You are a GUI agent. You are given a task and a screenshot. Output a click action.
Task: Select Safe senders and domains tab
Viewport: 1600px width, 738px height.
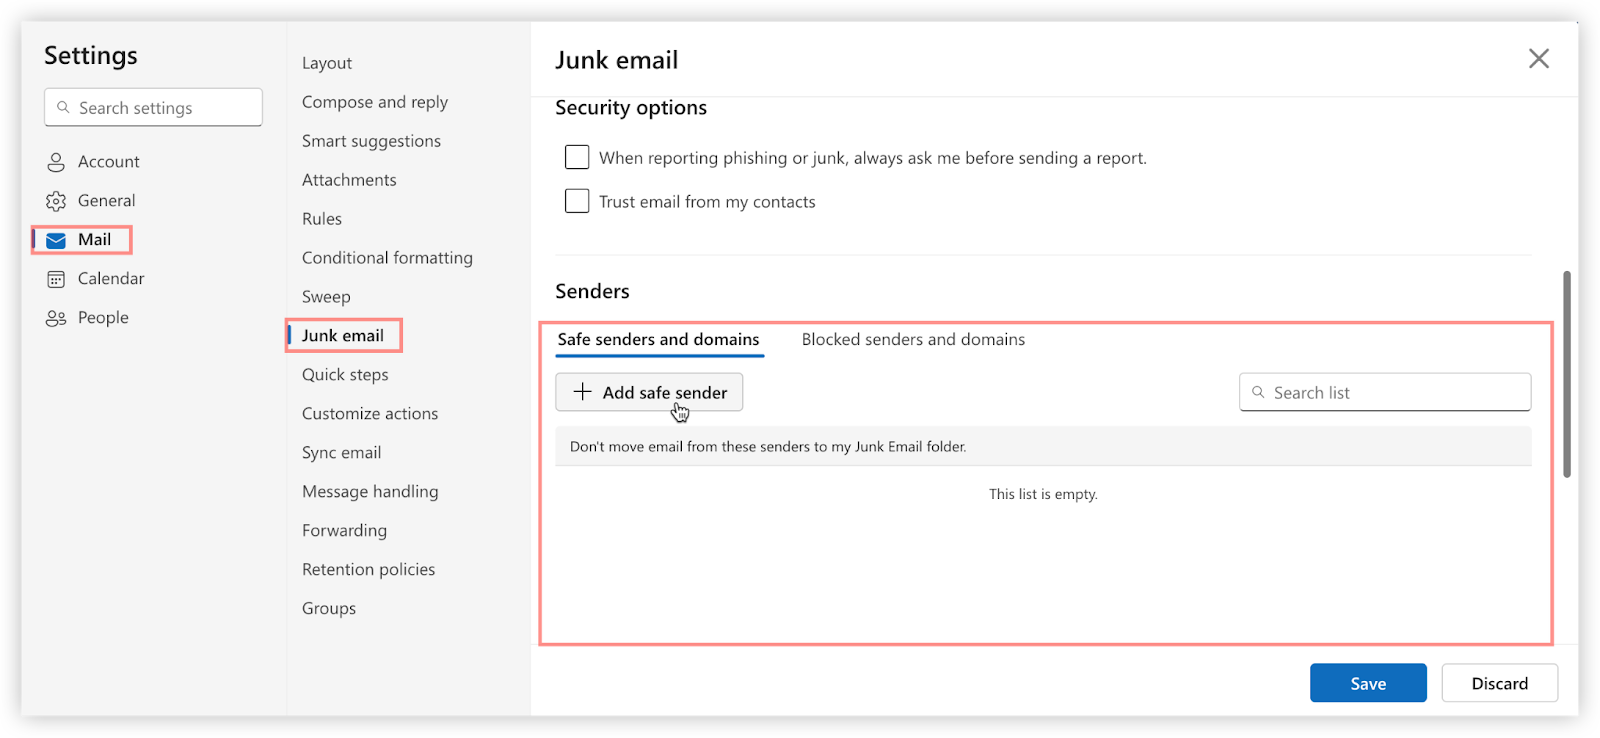point(658,340)
